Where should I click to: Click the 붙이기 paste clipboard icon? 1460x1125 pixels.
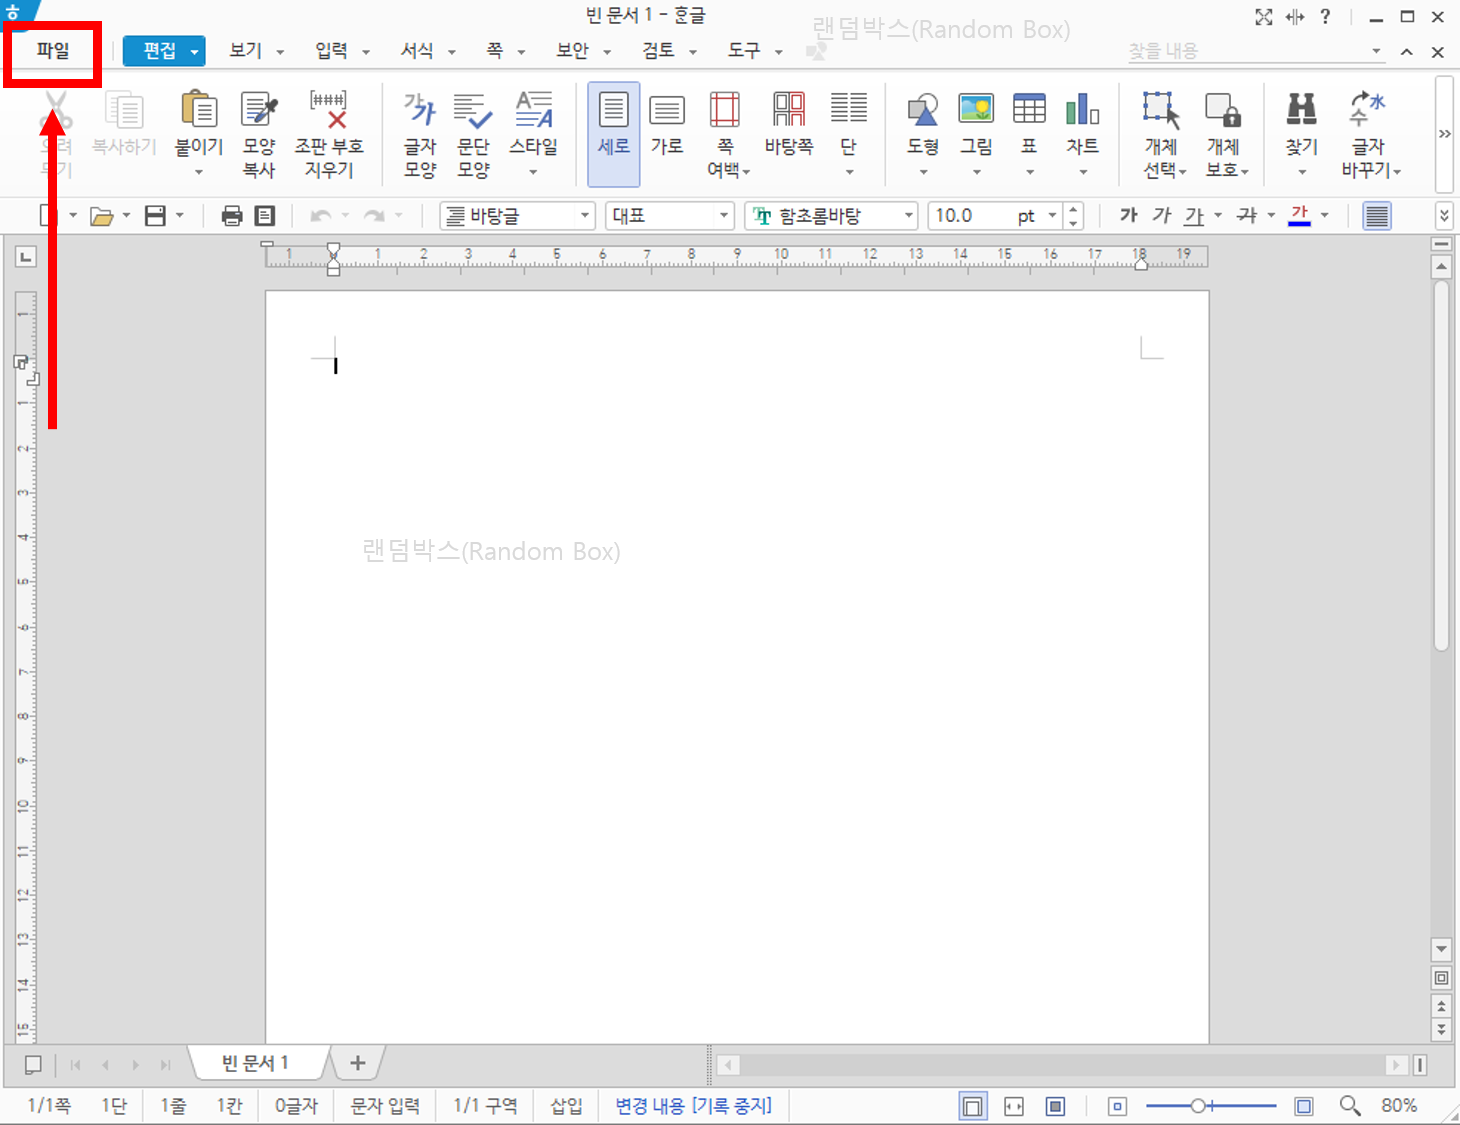click(199, 110)
